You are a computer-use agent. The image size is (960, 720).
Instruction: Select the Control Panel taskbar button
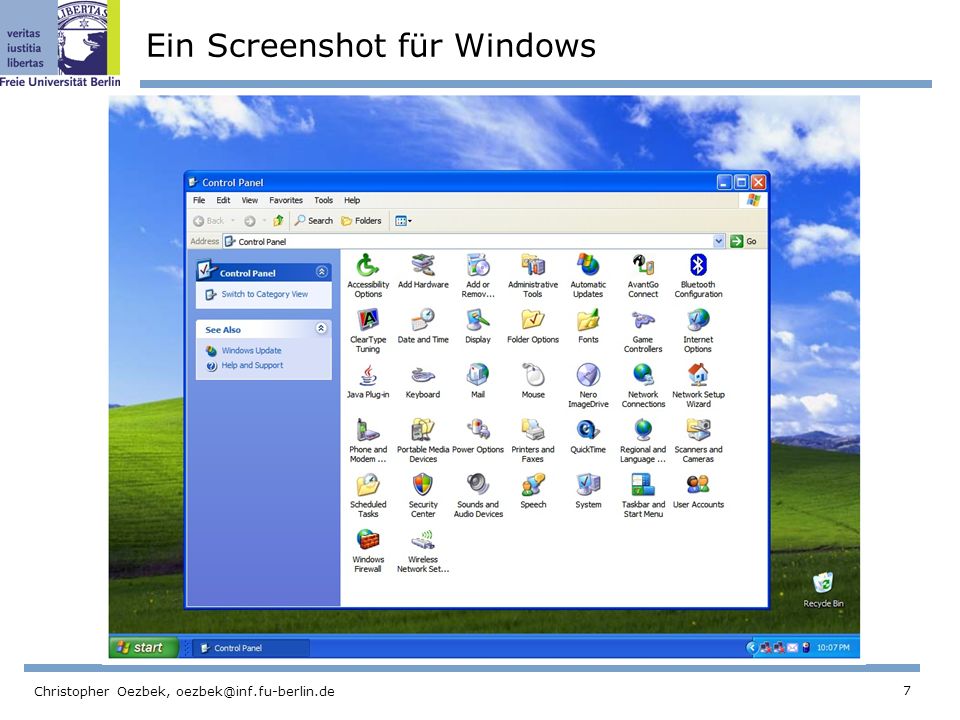[251, 648]
